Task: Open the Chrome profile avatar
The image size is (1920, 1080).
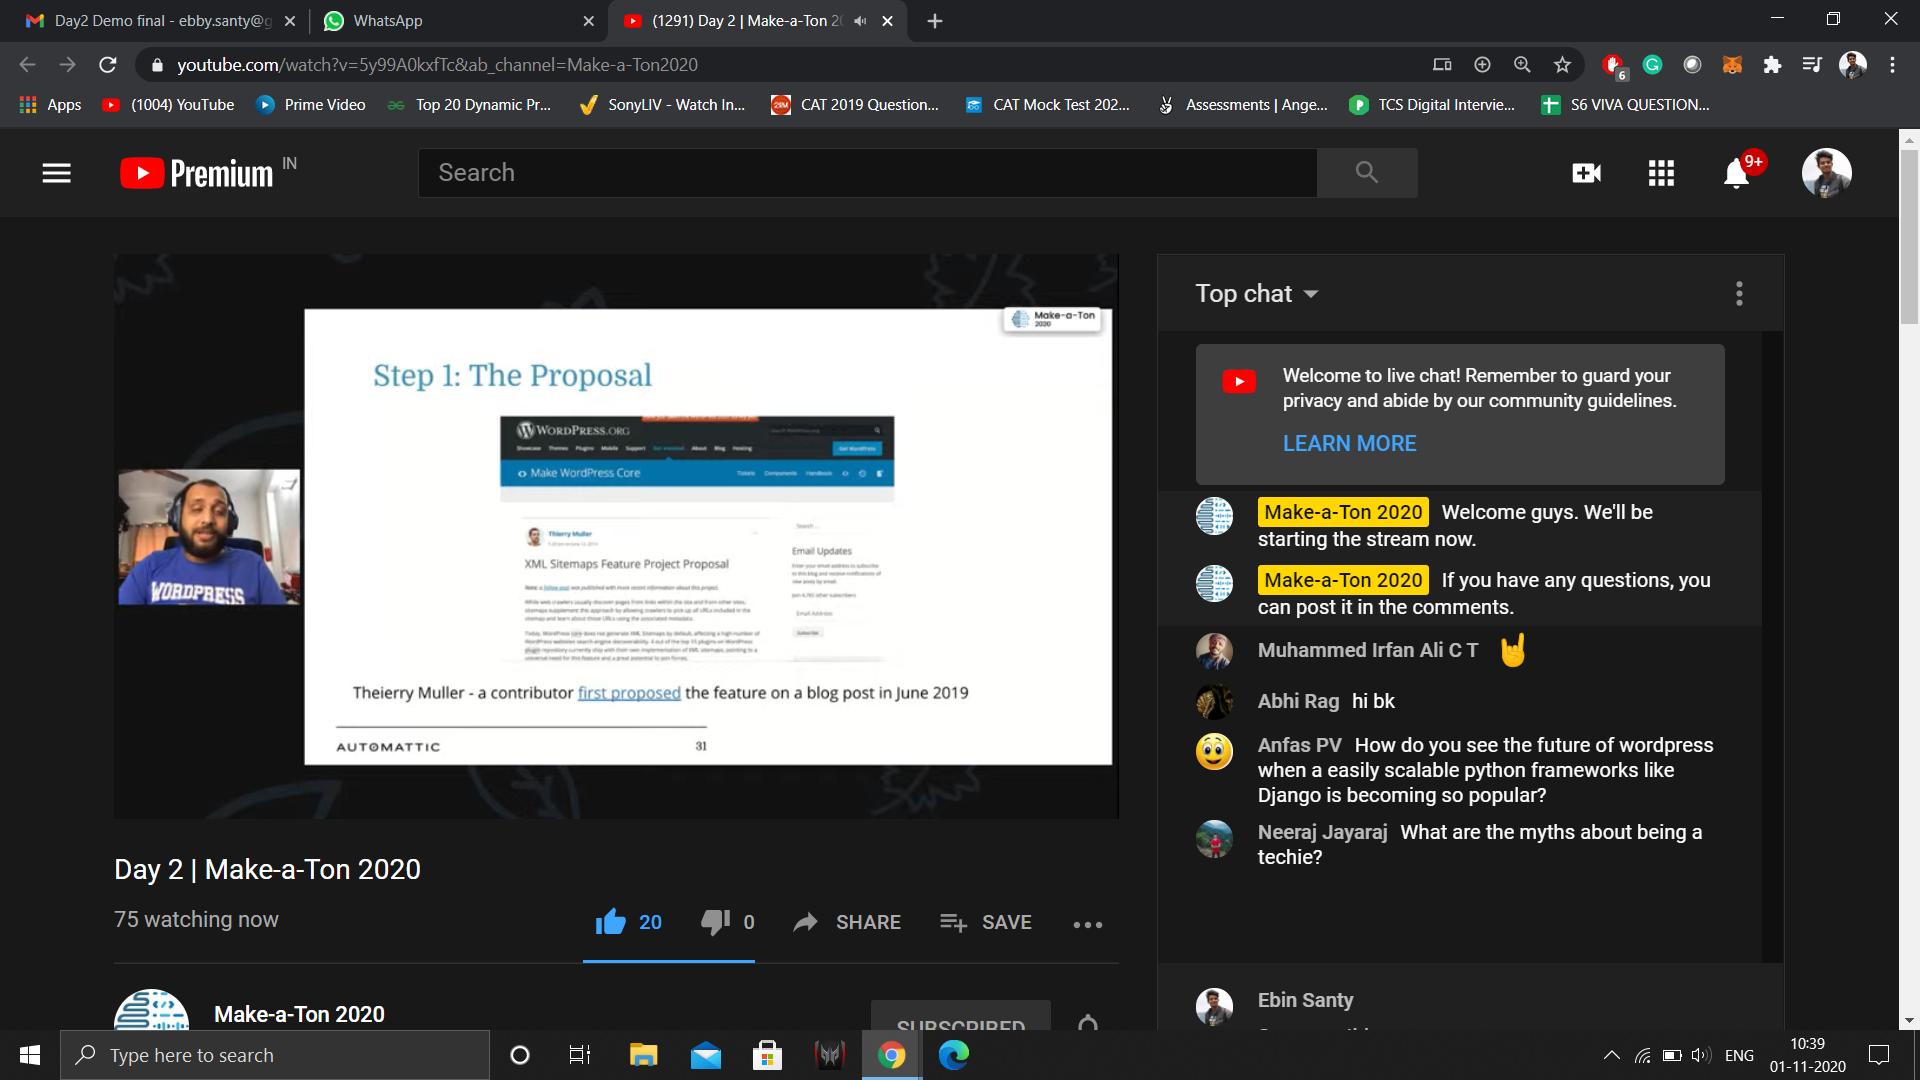Action: coord(1852,65)
